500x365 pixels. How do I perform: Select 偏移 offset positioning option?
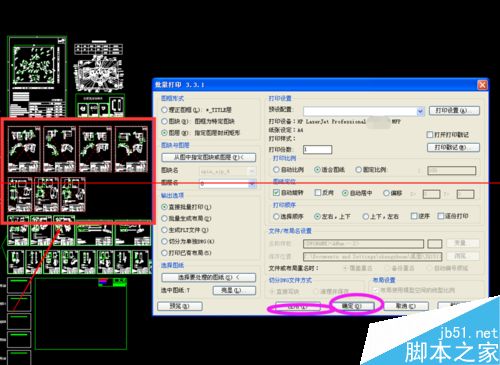pyautogui.click(x=386, y=193)
